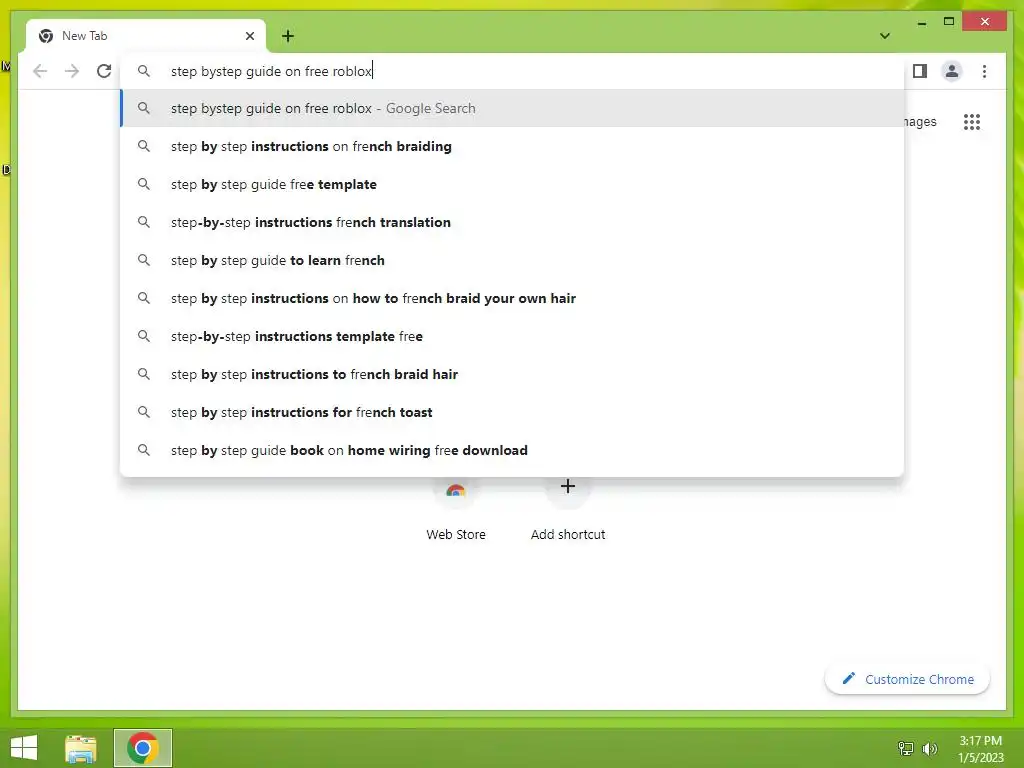Choose suggestion 'instructions on french braiding'

point(513,146)
